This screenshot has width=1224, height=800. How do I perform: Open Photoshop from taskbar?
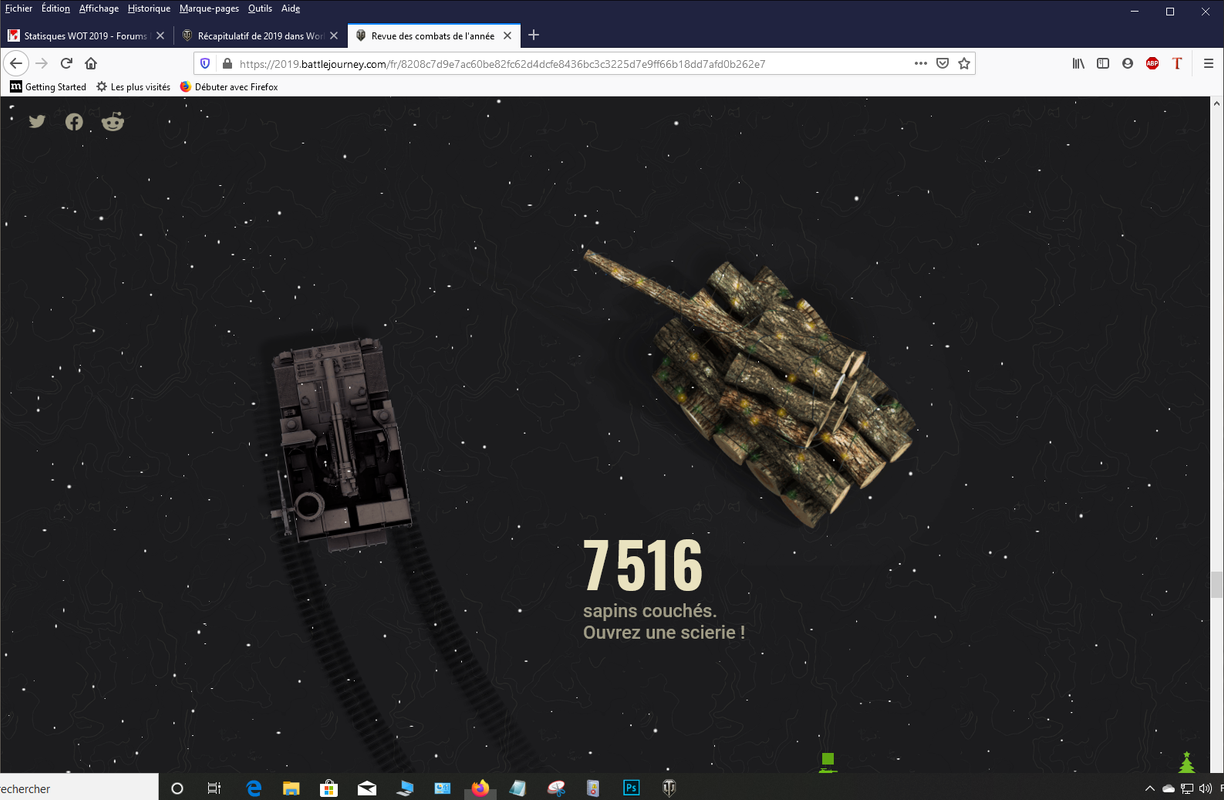631,788
